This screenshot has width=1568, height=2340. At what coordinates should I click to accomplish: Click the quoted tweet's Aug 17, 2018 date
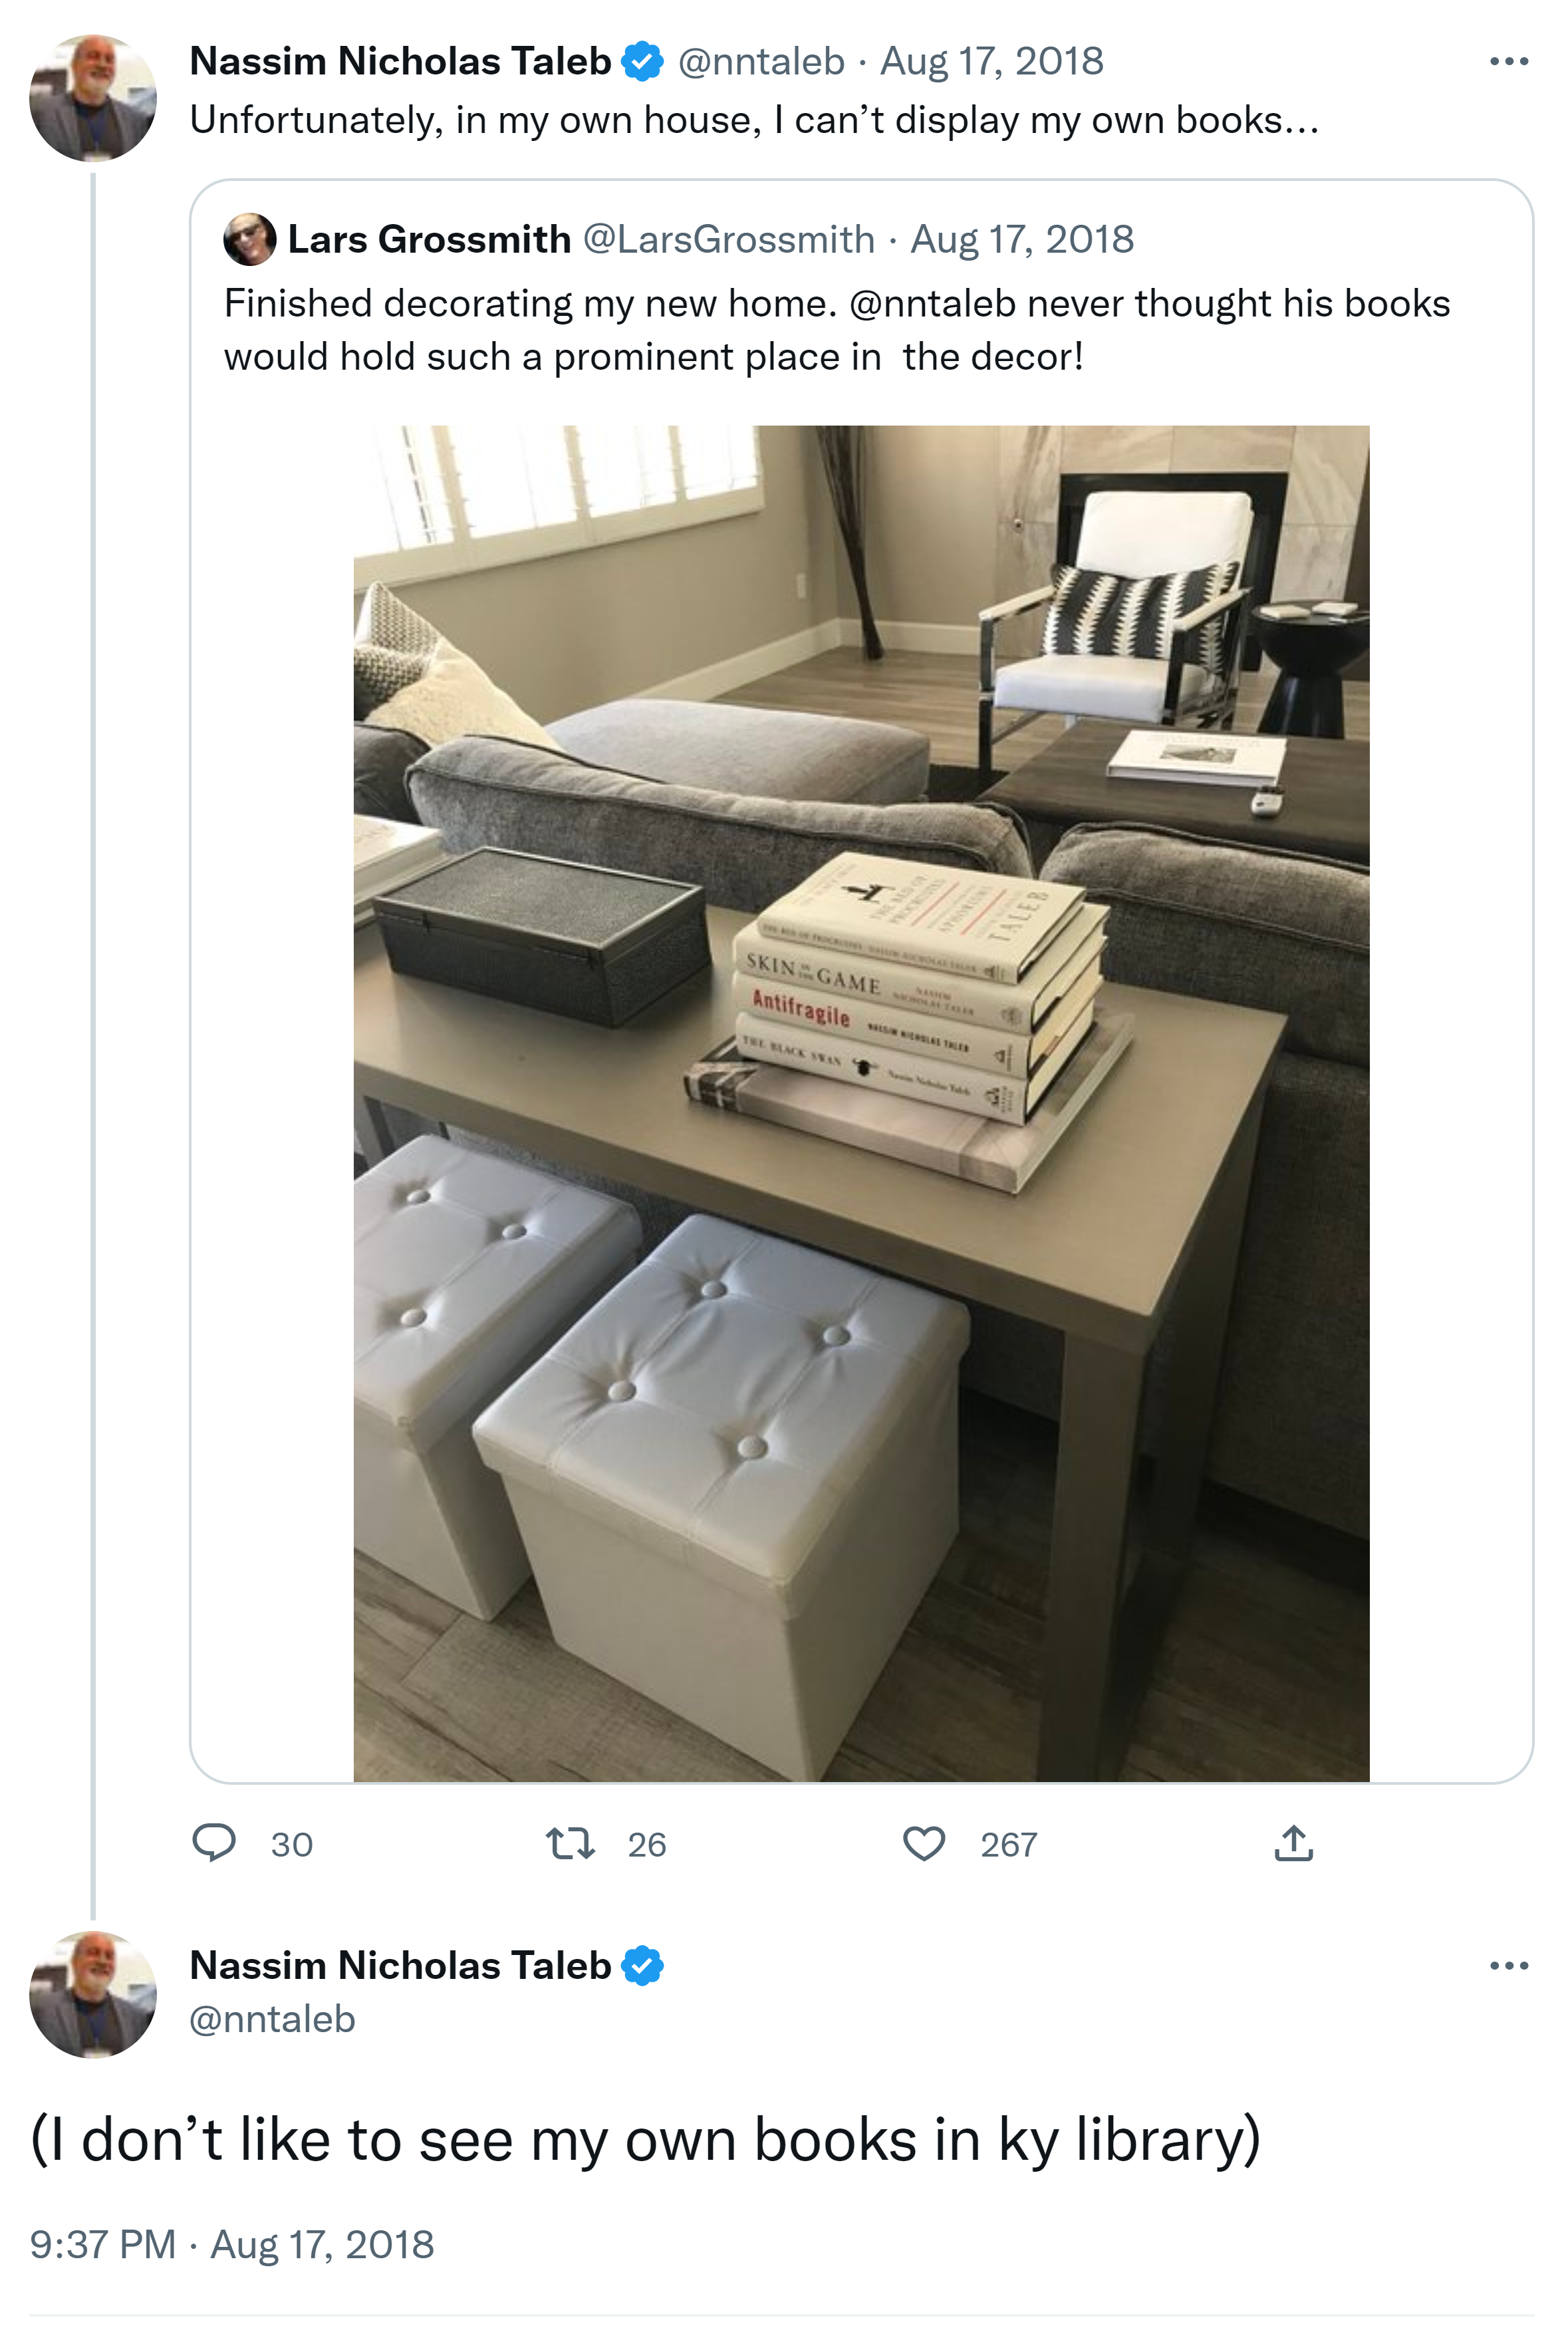pos(1021,240)
